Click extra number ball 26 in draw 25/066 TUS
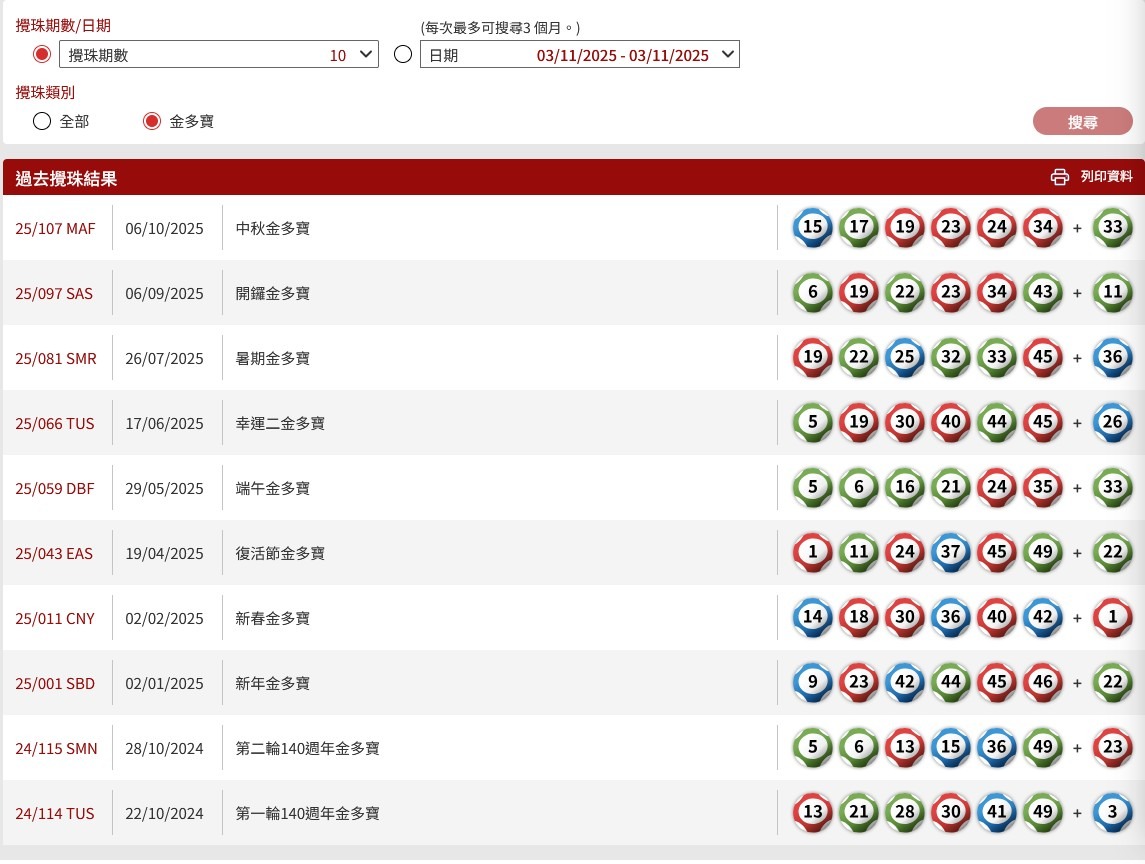Viewport: 1145px width, 864px height. click(1112, 423)
